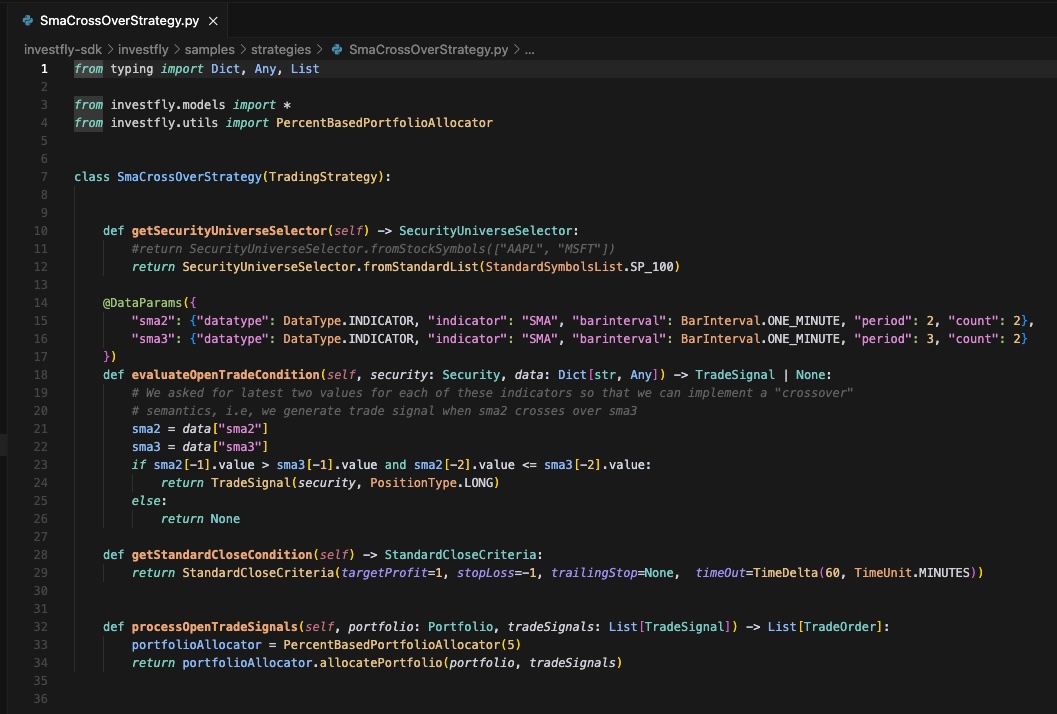Click PercentBasedPortfolioAllocator import on line 4
The height and width of the screenshot is (714, 1057).
384,123
